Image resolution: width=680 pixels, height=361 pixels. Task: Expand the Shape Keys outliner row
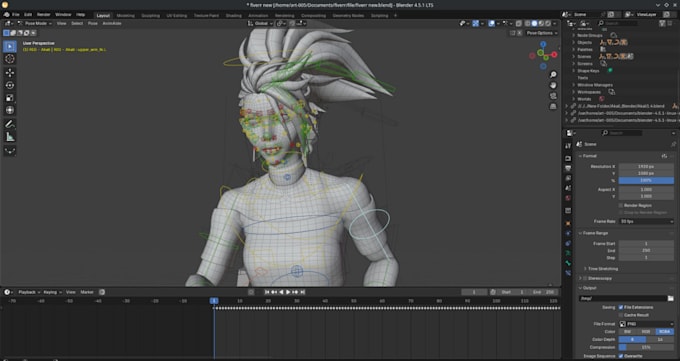(574, 71)
